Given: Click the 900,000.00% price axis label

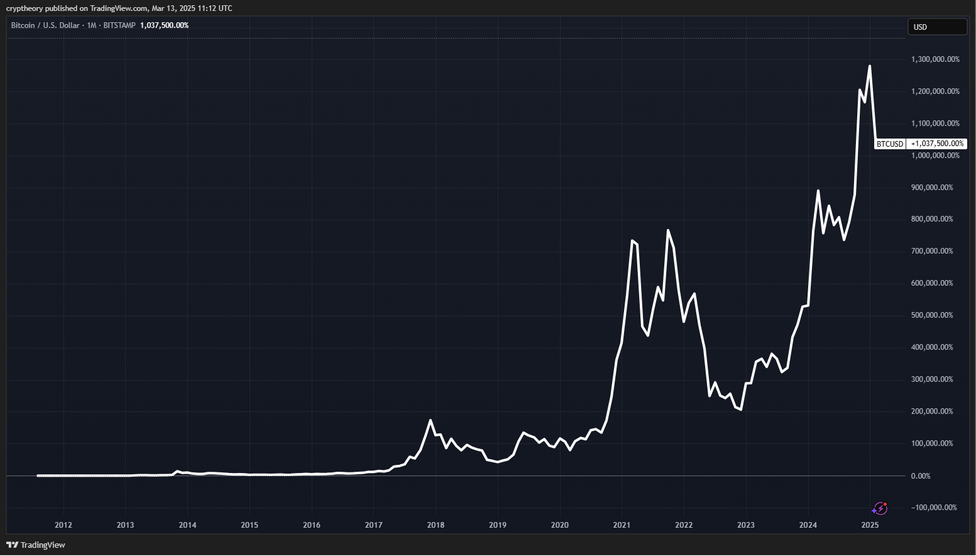Looking at the screenshot, I should tap(932, 187).
